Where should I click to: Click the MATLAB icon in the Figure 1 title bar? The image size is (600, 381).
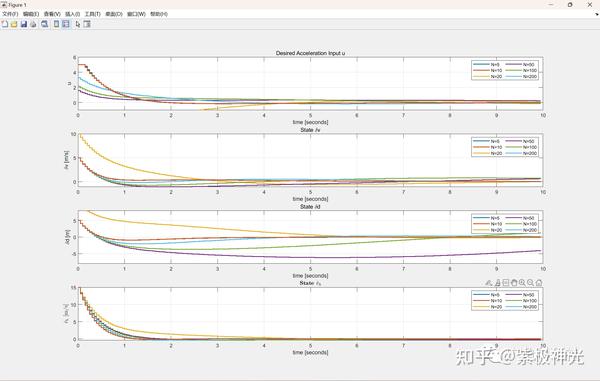click(x=4, y=5)
